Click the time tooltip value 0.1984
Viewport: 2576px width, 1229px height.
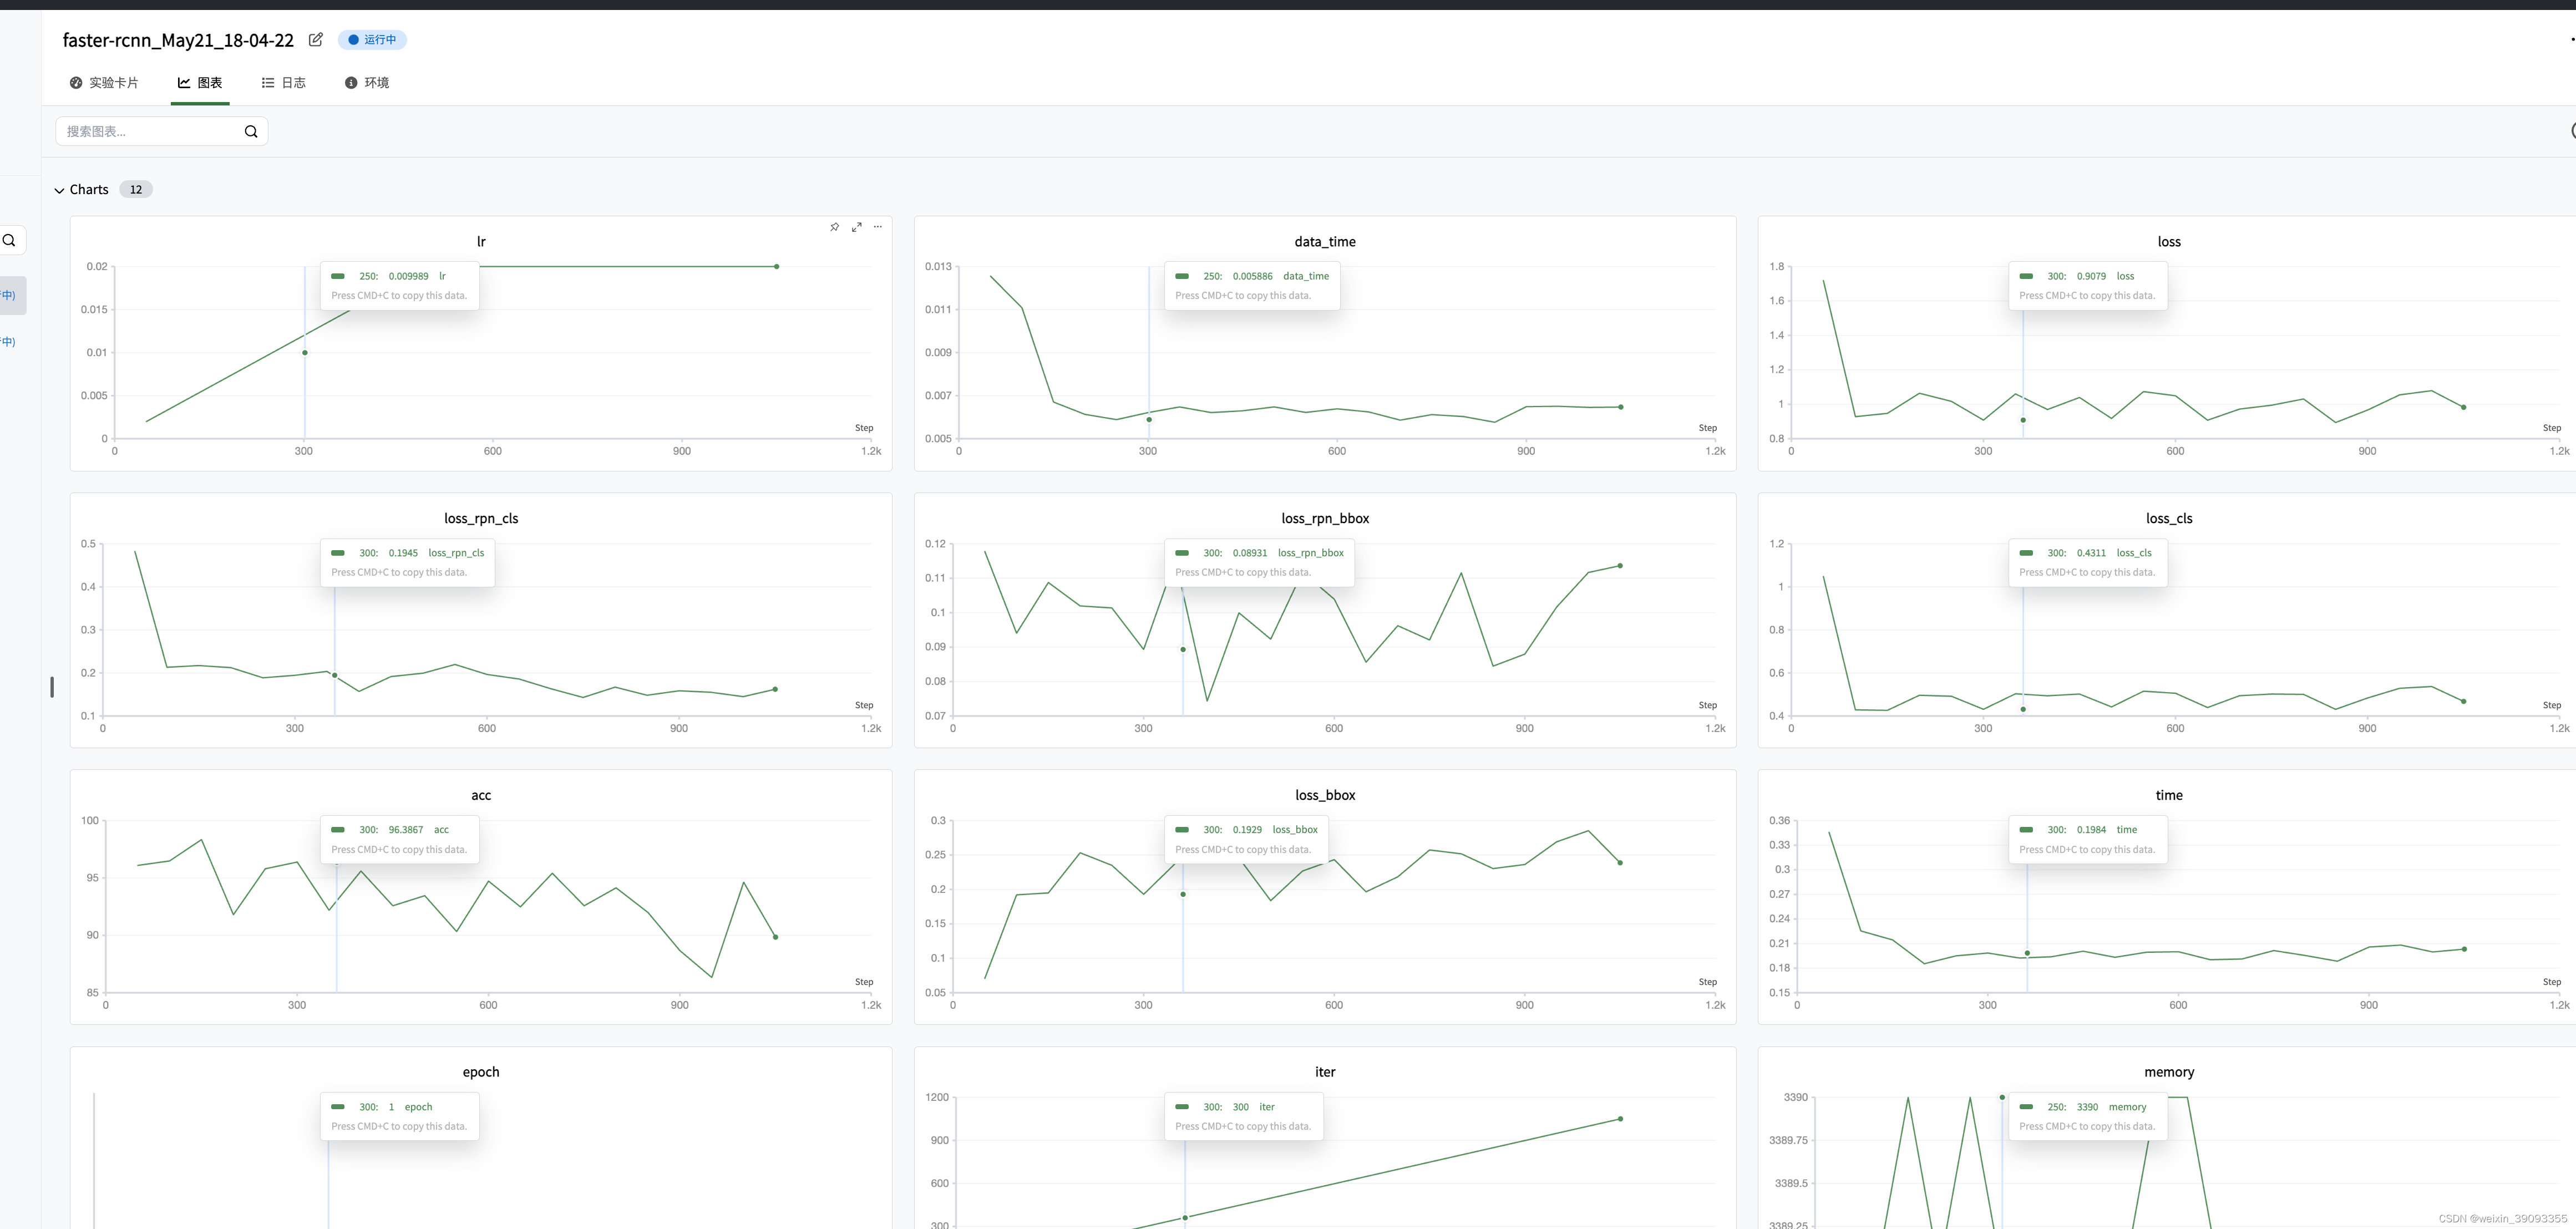[x=2091, y=830]
